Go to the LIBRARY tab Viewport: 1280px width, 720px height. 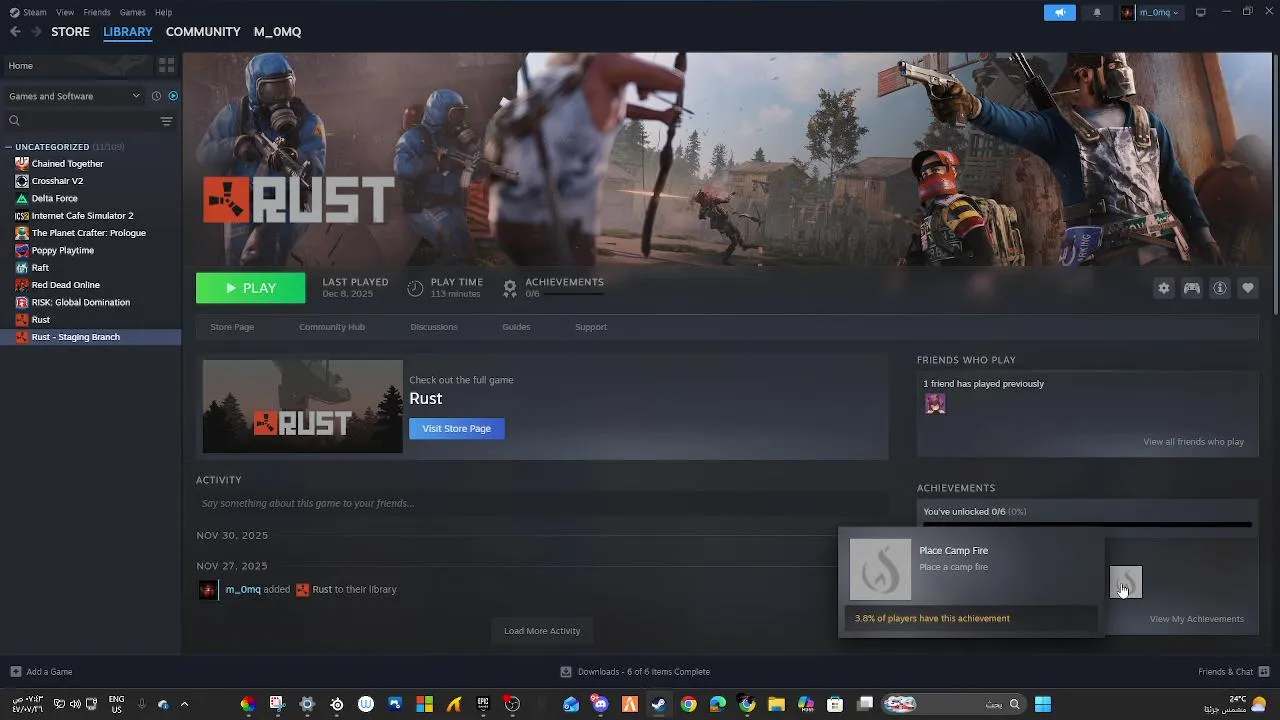[128, 32]
